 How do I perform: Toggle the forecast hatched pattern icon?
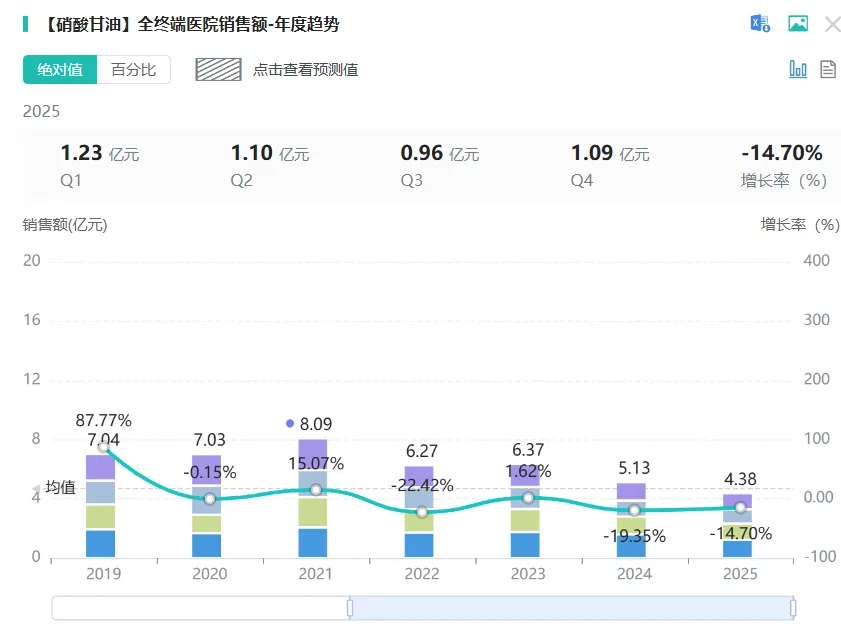[x=218, y=69]
